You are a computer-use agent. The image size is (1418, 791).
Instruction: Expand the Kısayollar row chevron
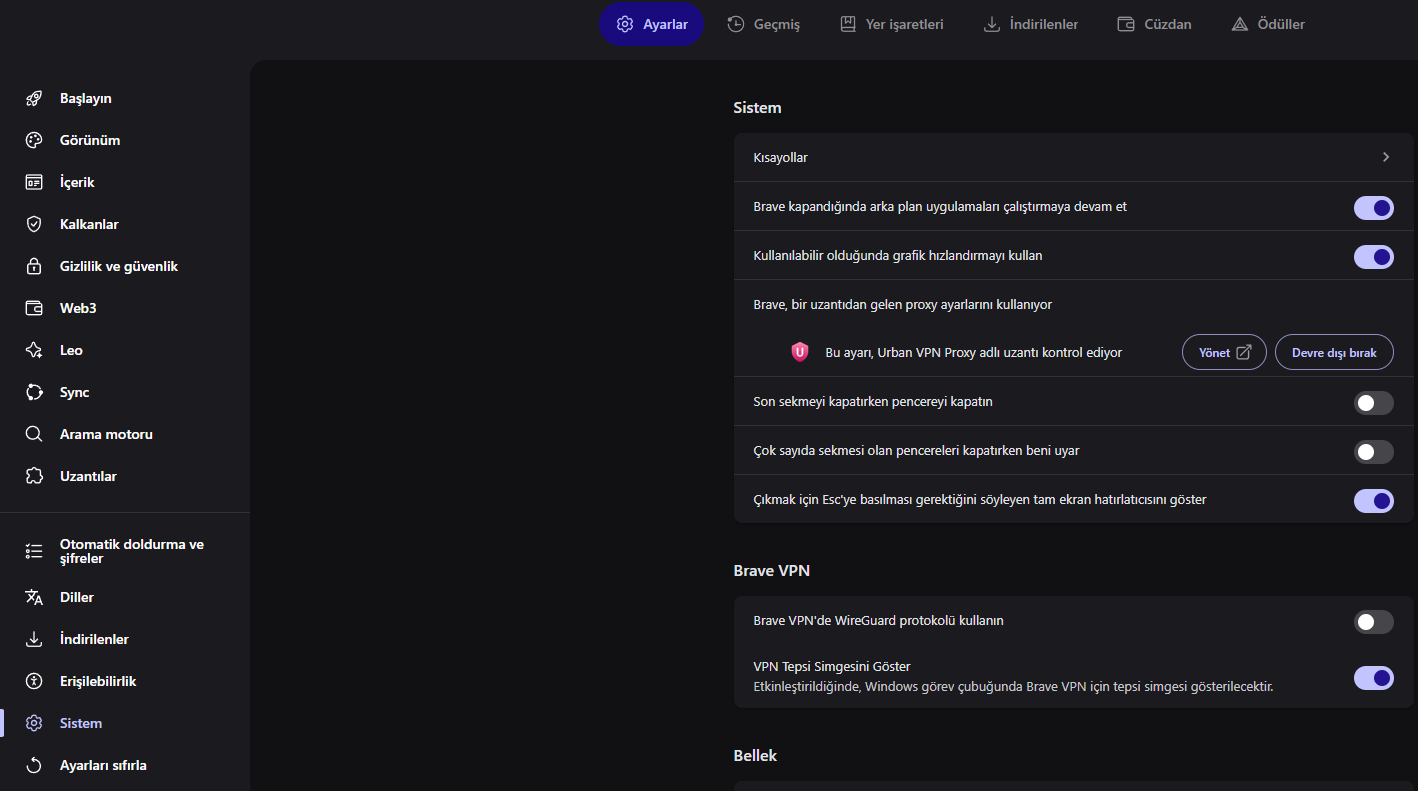(1386, 157)
